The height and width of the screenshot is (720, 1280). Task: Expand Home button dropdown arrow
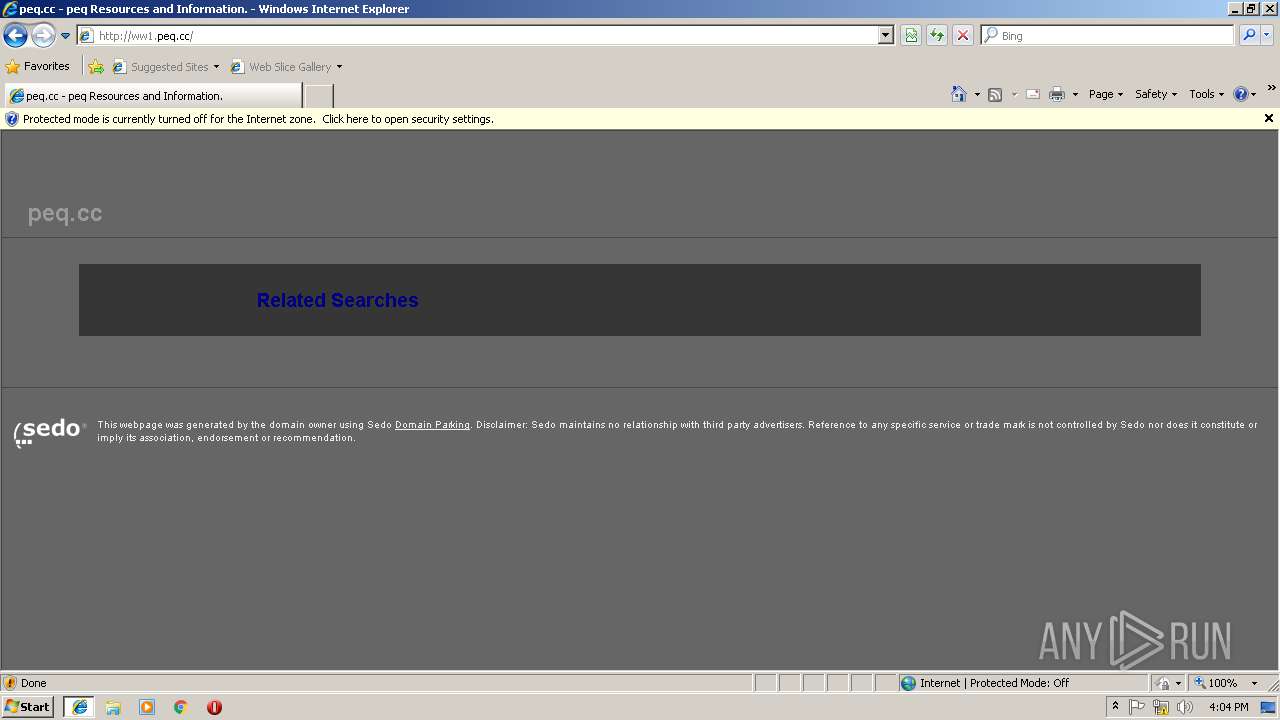coord(977,94)
